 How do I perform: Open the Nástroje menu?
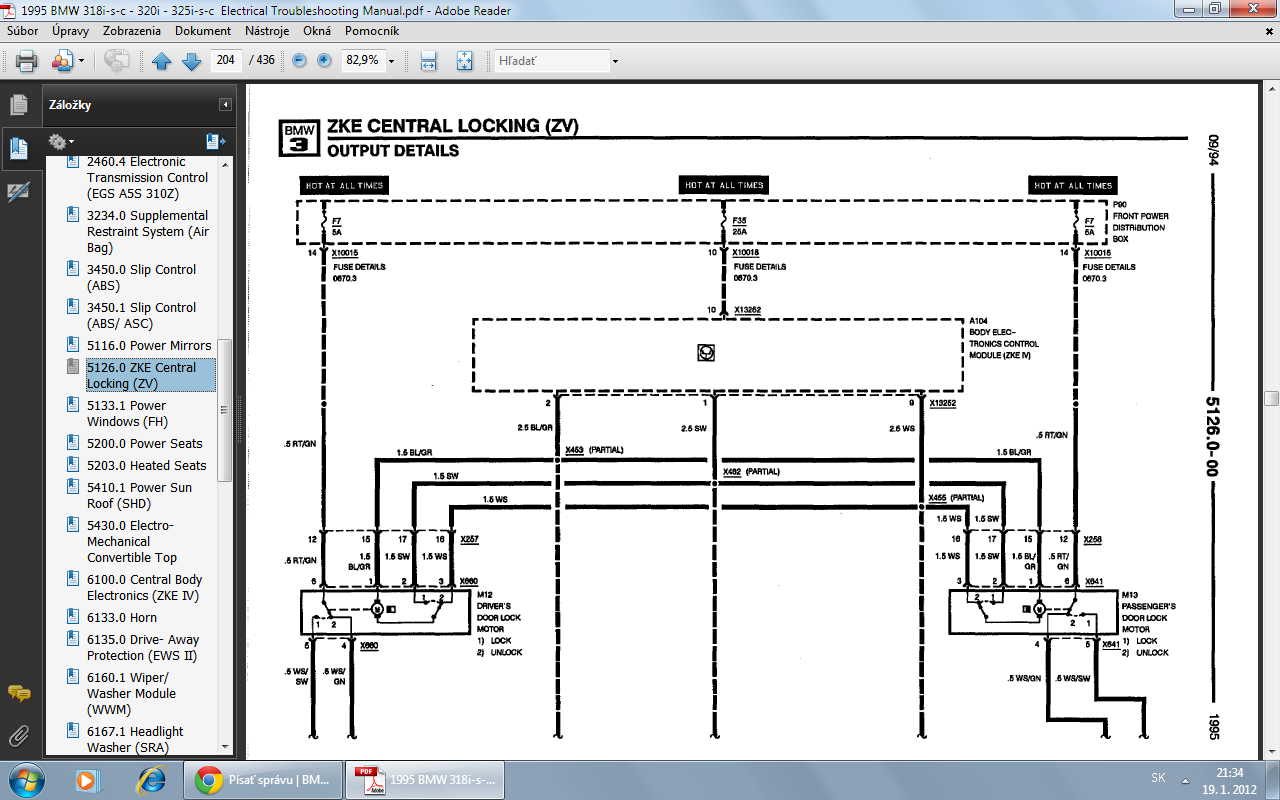pos(267,31)
